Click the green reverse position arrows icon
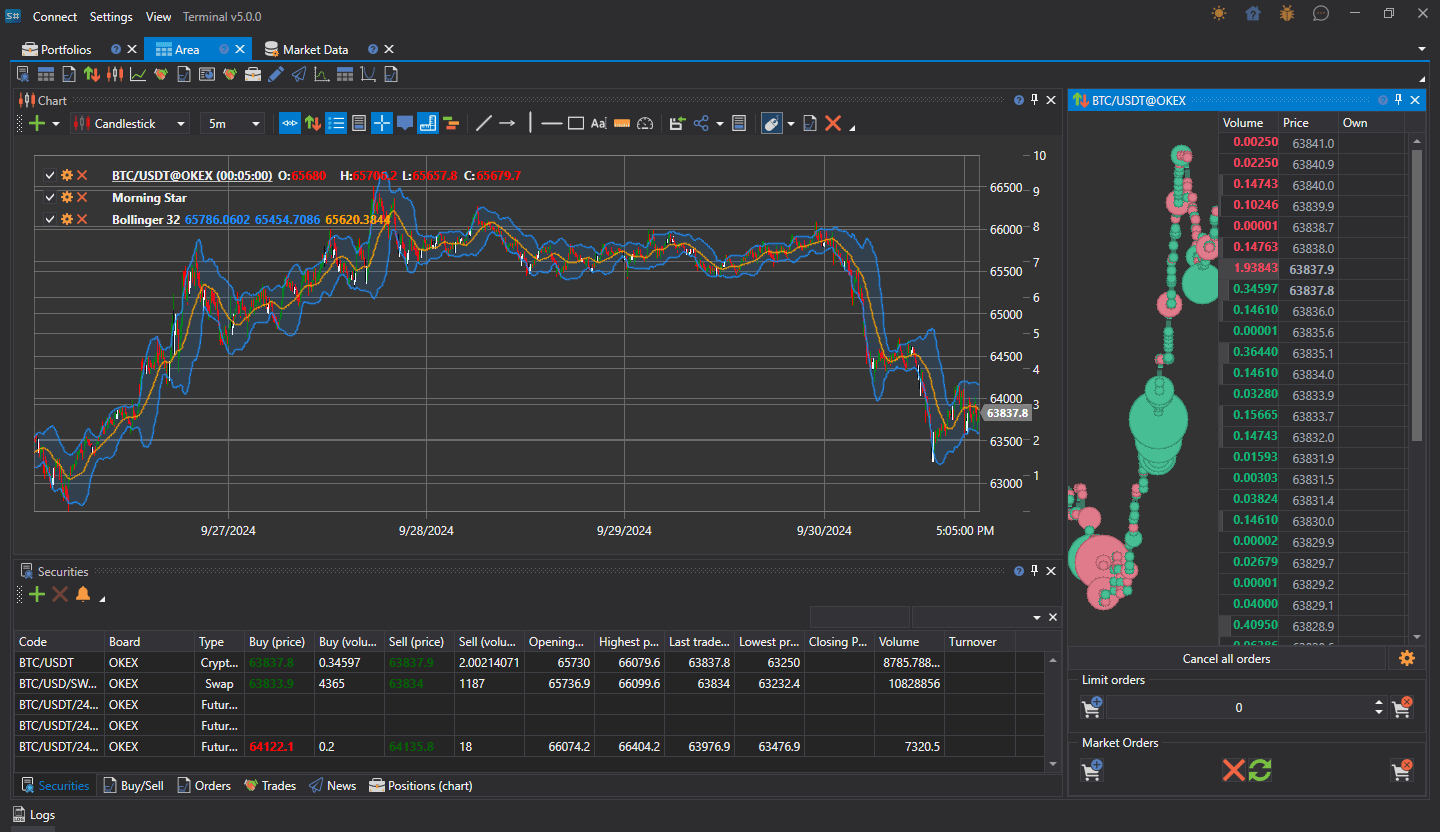Viewport: 1440px width, 832px height. click(1260, 770)
